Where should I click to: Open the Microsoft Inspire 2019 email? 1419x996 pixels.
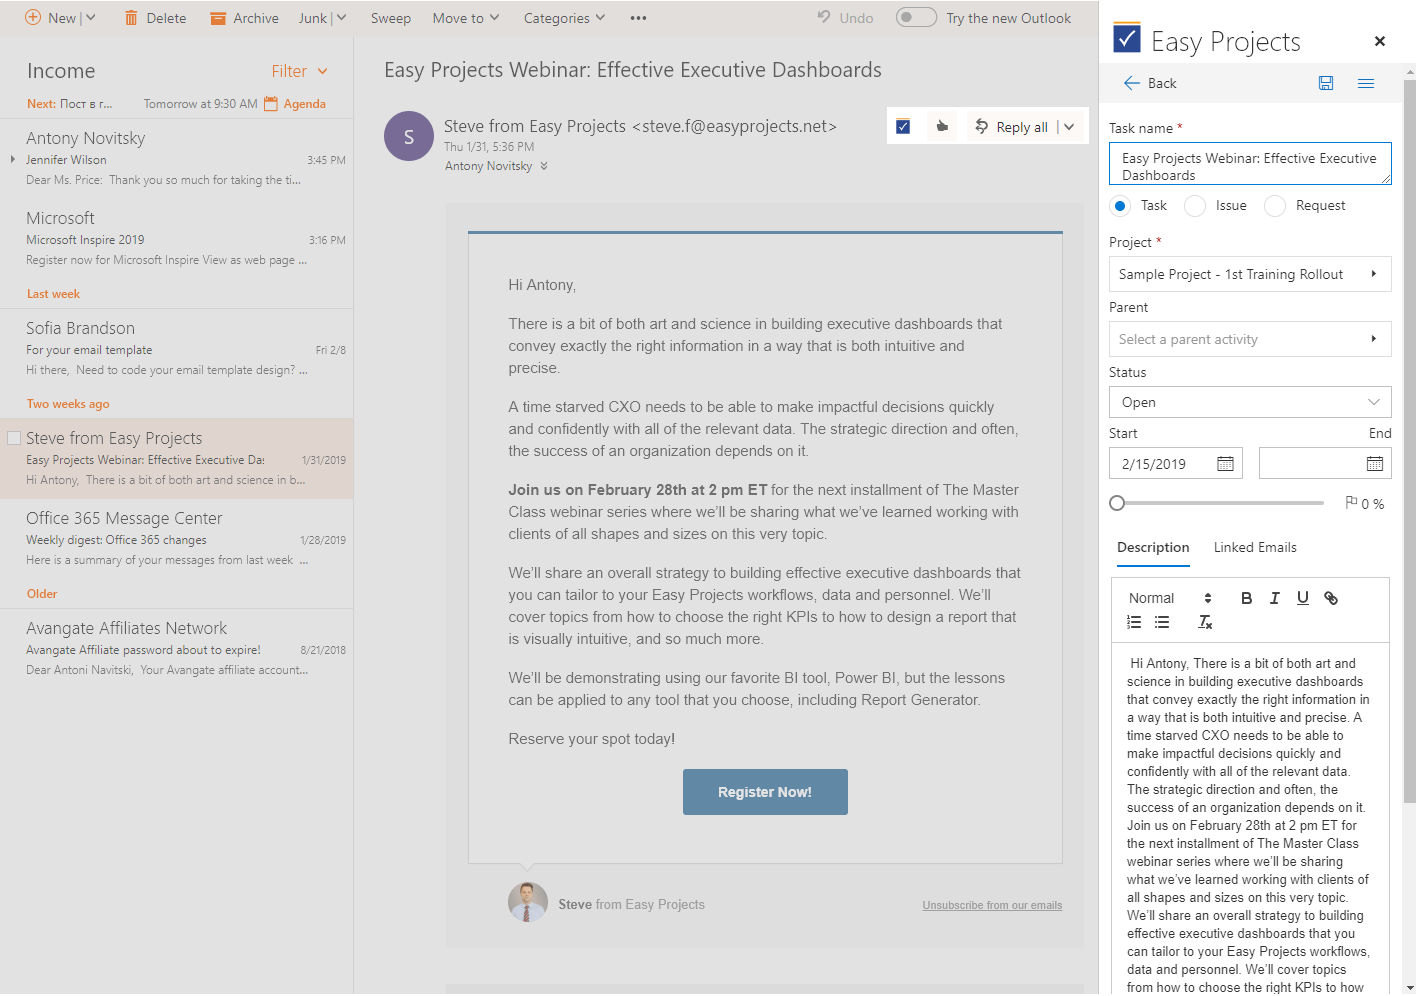pos(176,238)
